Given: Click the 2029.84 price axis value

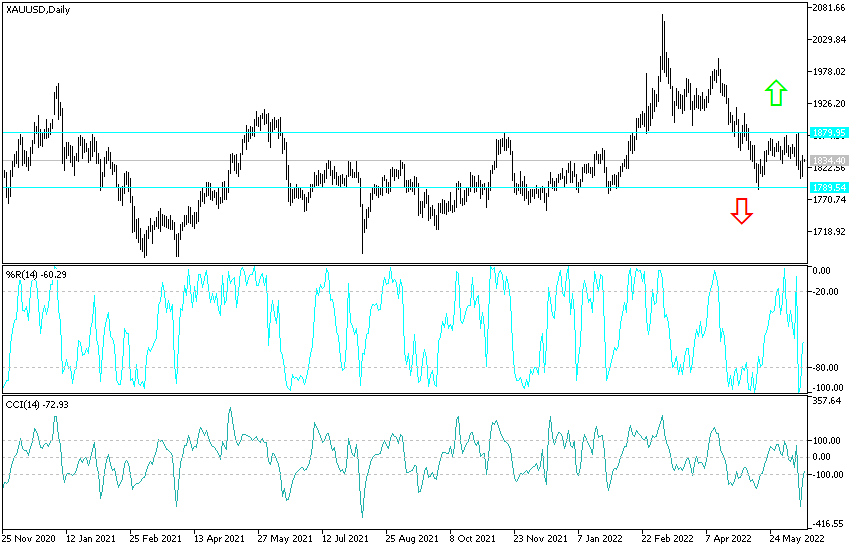Looking at the screenshot, I should [x=829, y=39].
